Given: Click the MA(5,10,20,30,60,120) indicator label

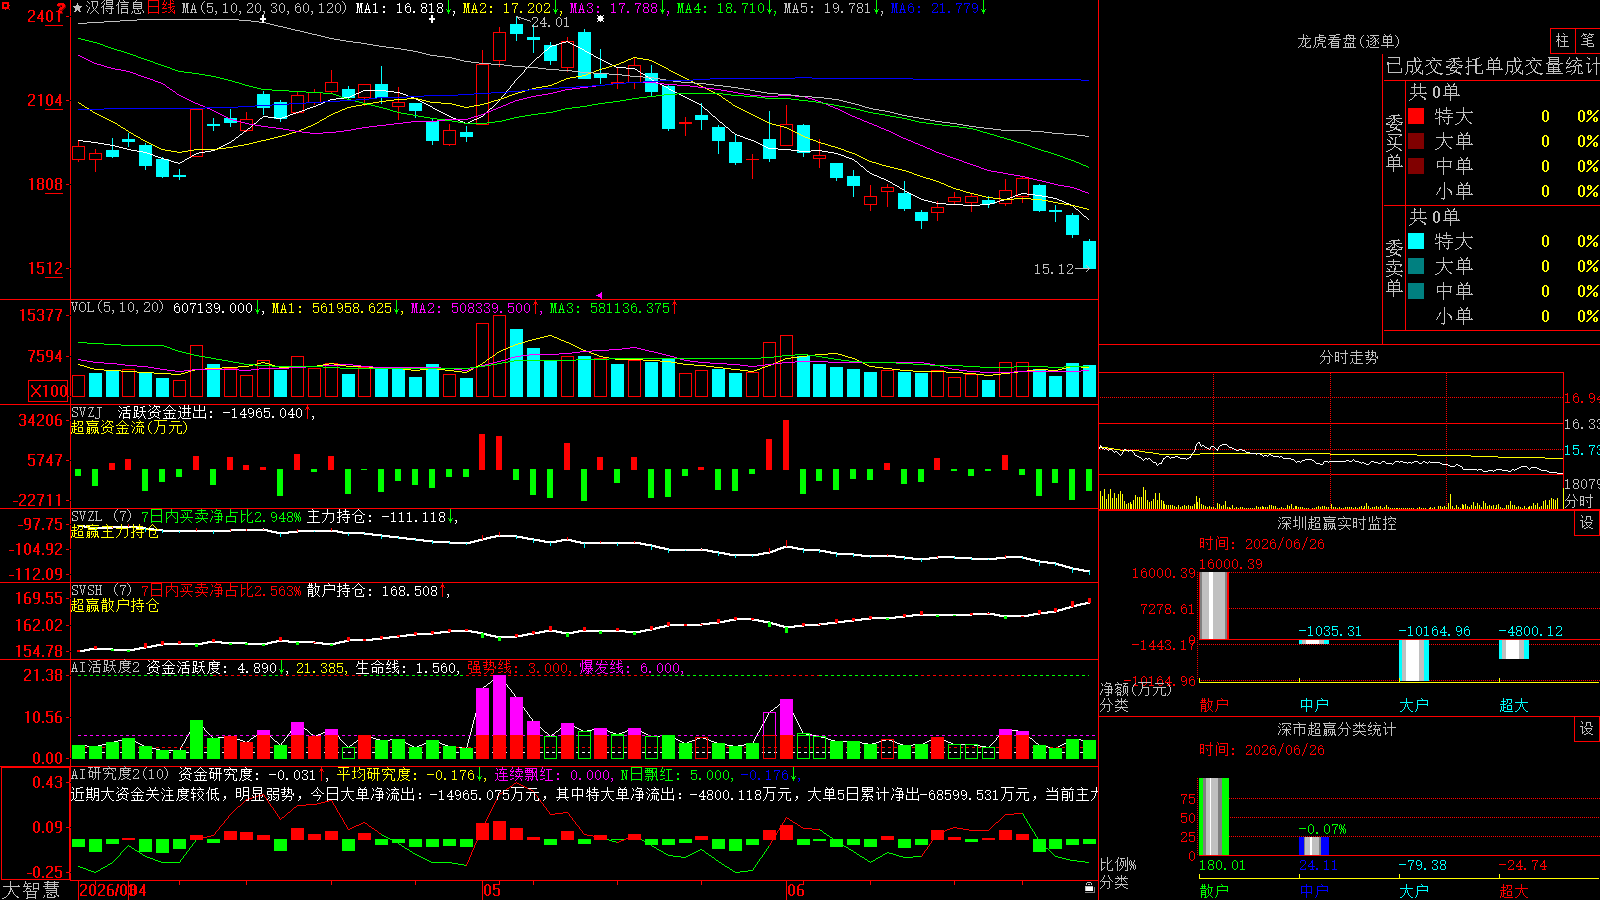Looking at the screenshot, I should pyautogui.click(x=264, y=8).
